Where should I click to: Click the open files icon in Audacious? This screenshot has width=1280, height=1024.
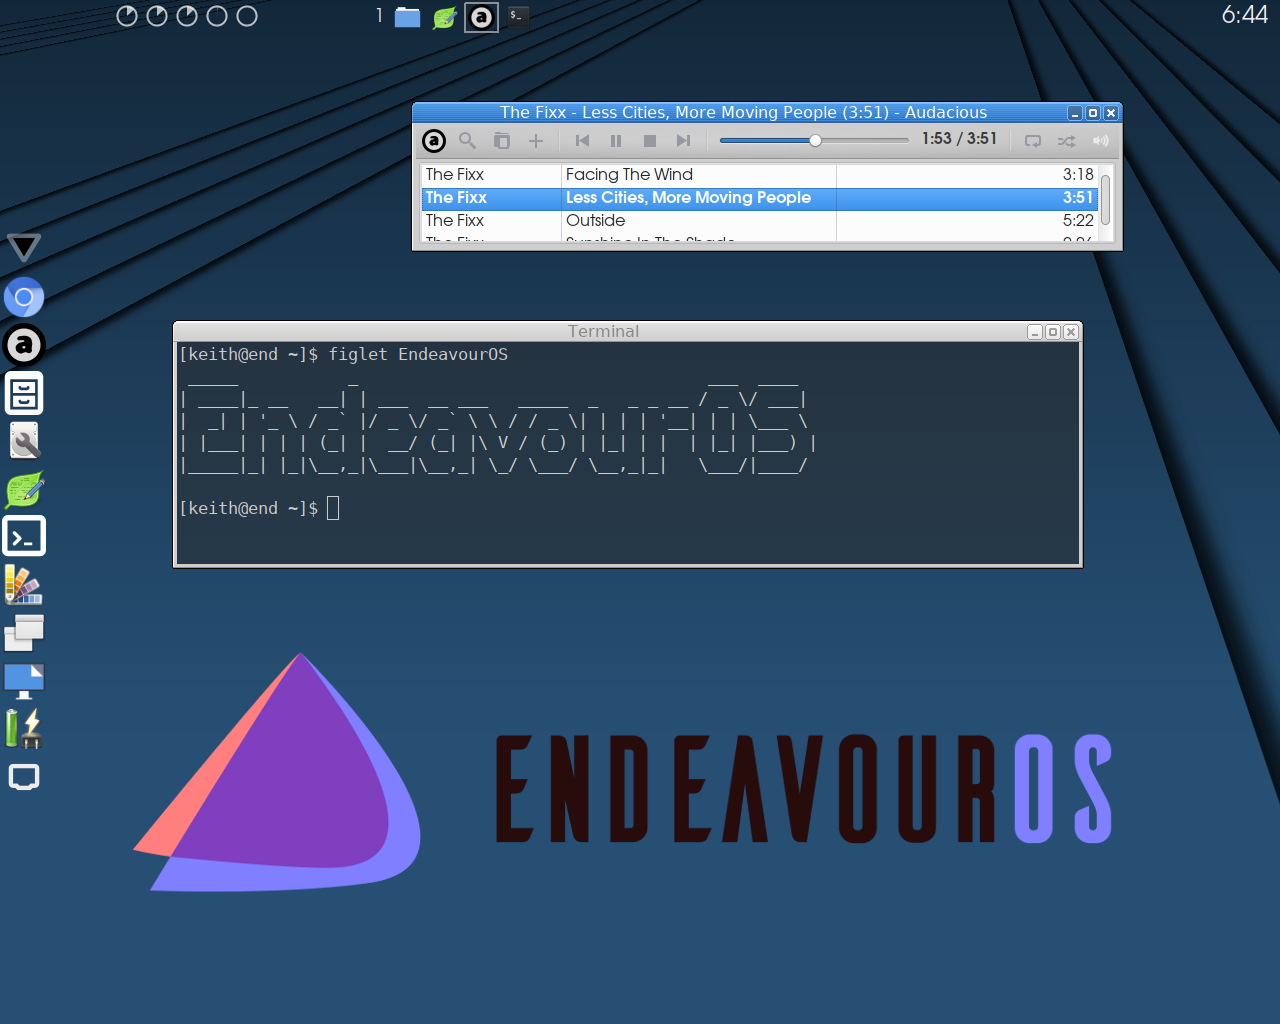pyautogui.click(x=502, y=141)
